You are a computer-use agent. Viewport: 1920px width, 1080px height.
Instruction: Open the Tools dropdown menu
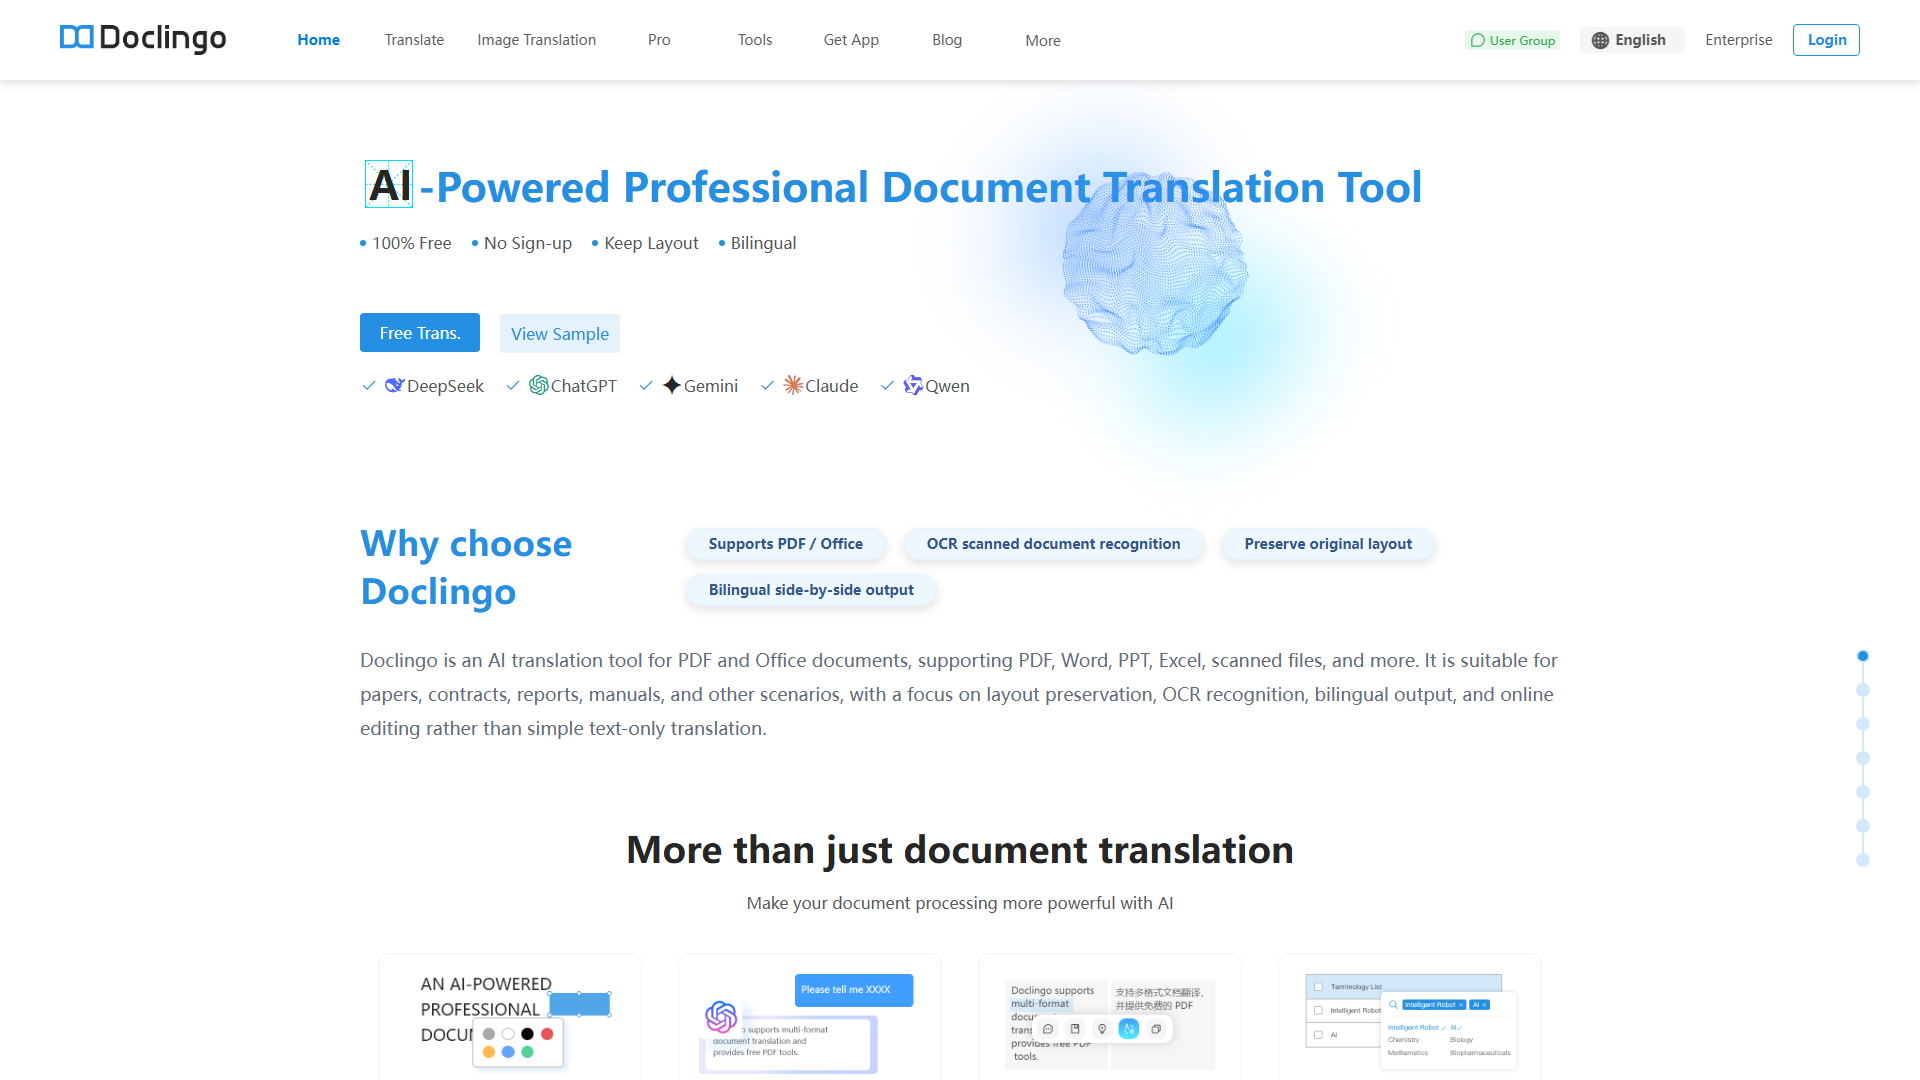point(755,40)
